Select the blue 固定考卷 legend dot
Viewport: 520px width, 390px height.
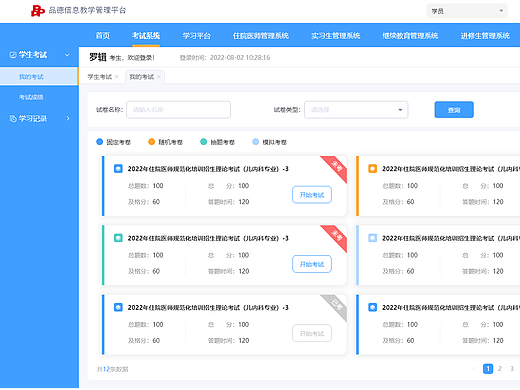[99, 142]
